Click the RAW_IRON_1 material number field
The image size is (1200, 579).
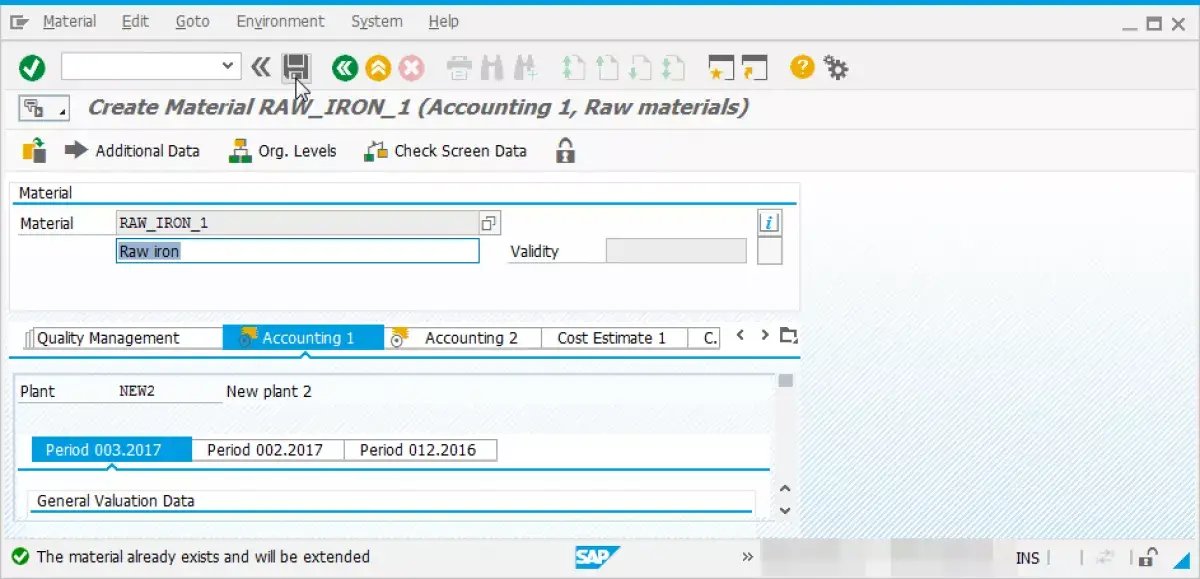click(297, 223)
